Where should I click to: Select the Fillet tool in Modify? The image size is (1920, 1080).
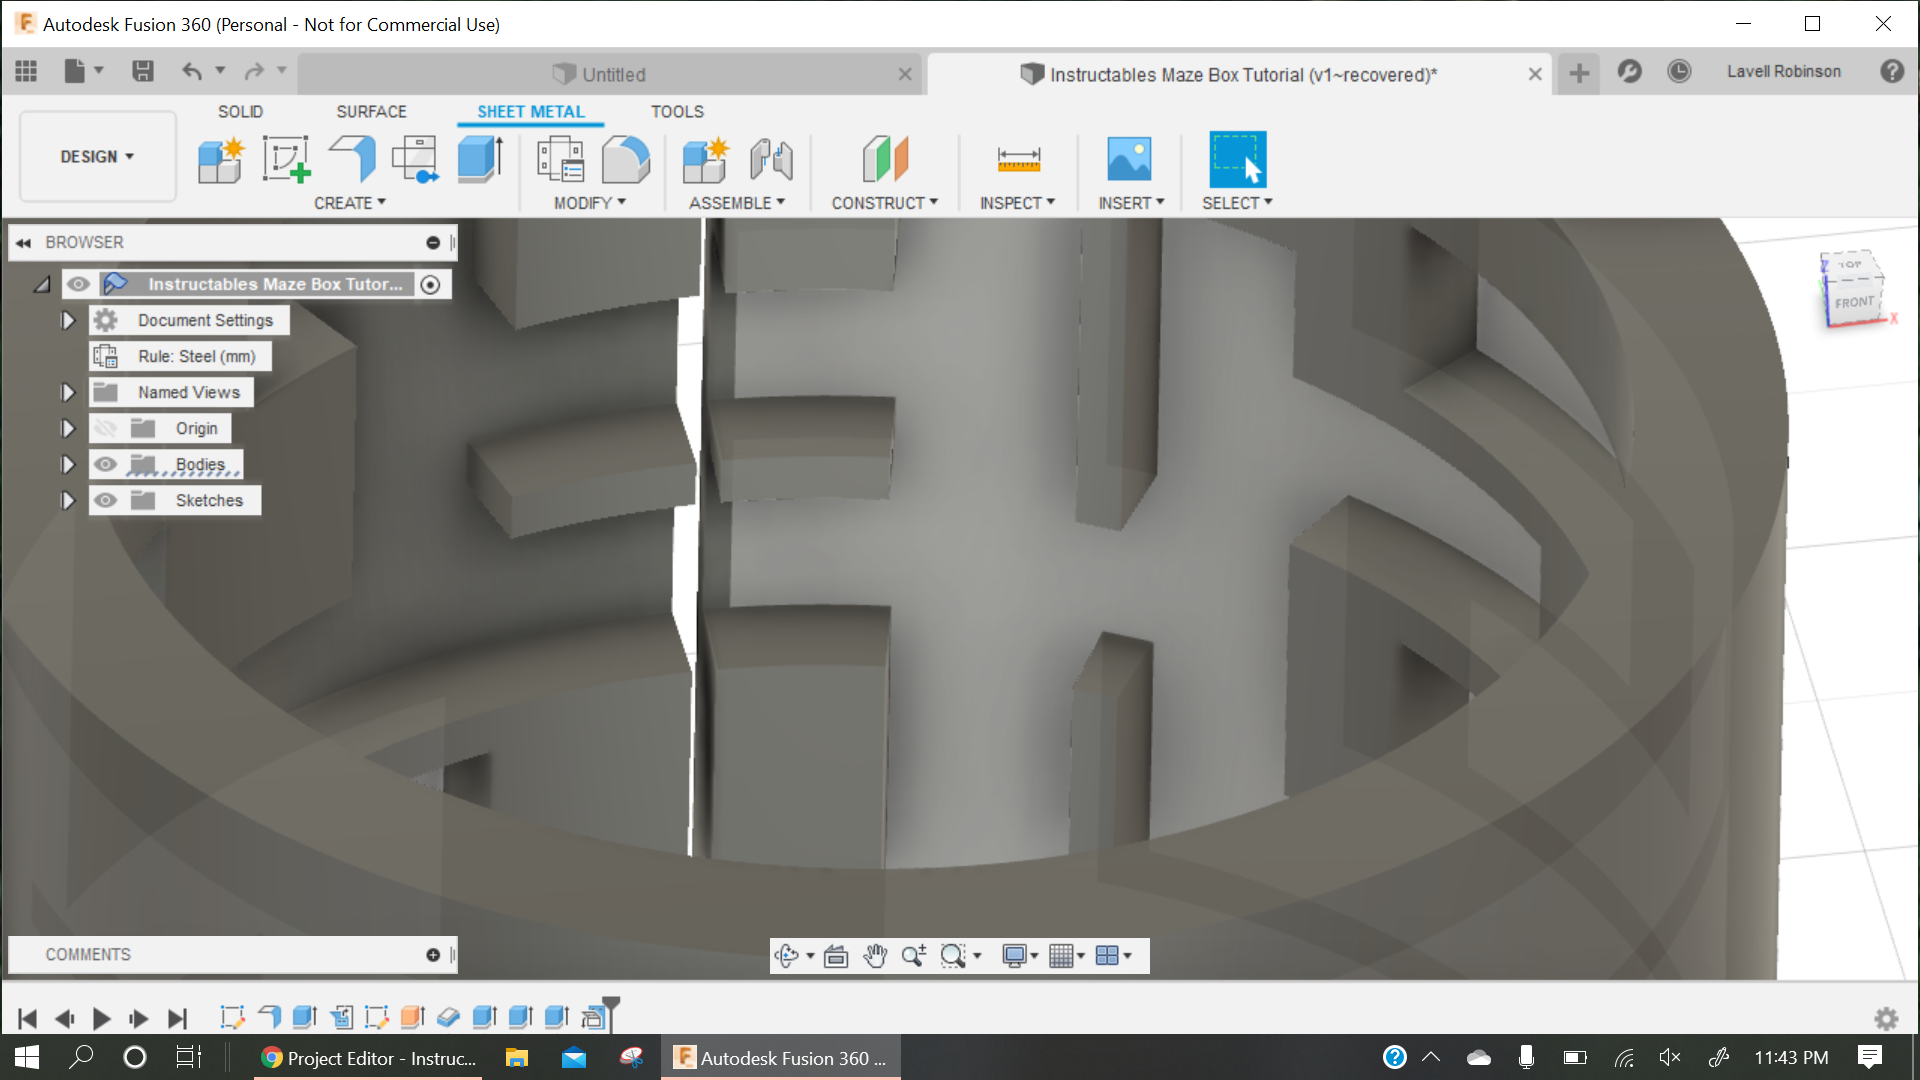click(x=626, y=160)
